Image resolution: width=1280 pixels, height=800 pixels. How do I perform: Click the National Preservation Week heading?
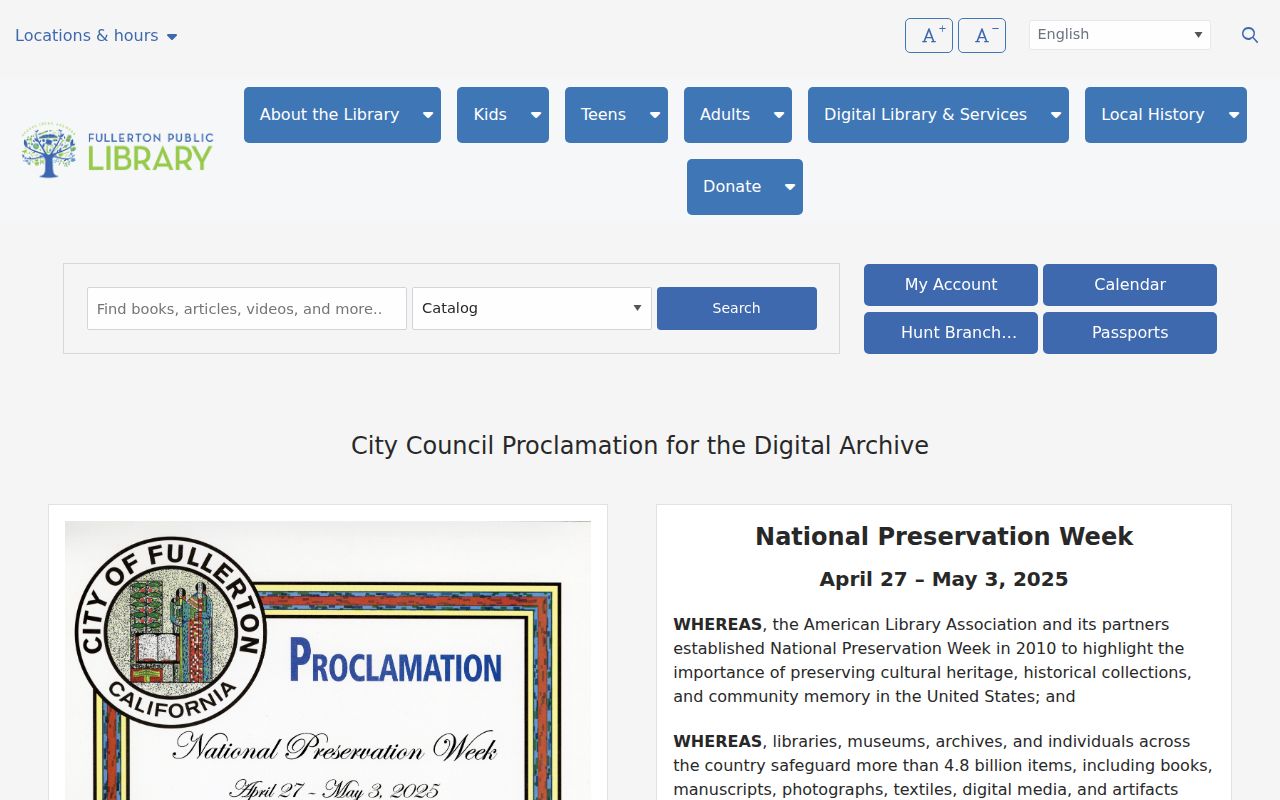tap(944, 537)
